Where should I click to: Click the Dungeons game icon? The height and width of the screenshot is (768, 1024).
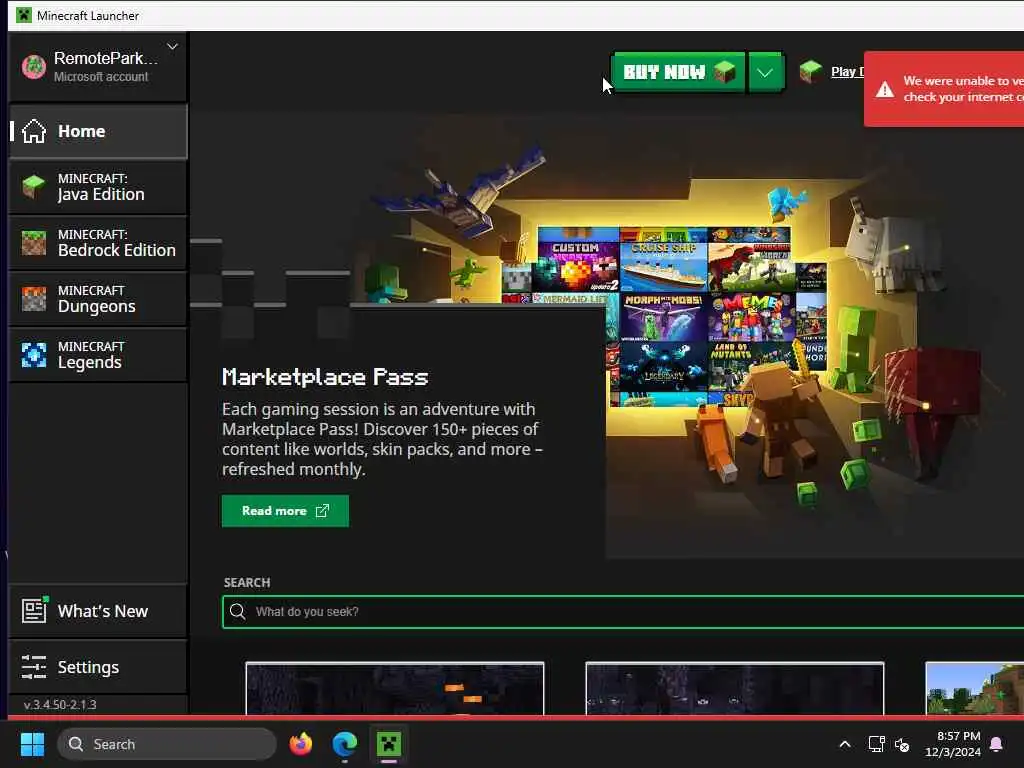(x=34, y=299)
